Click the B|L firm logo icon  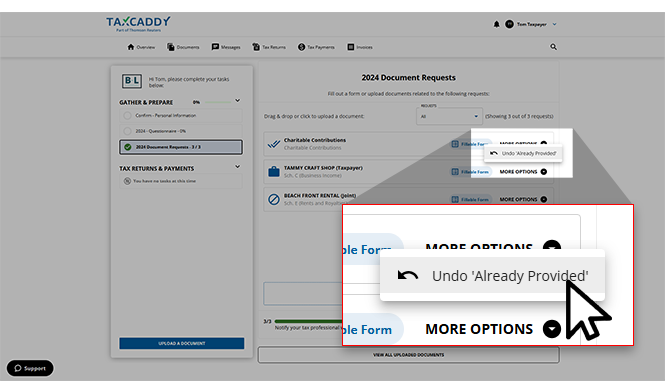(x=132, y=81)
